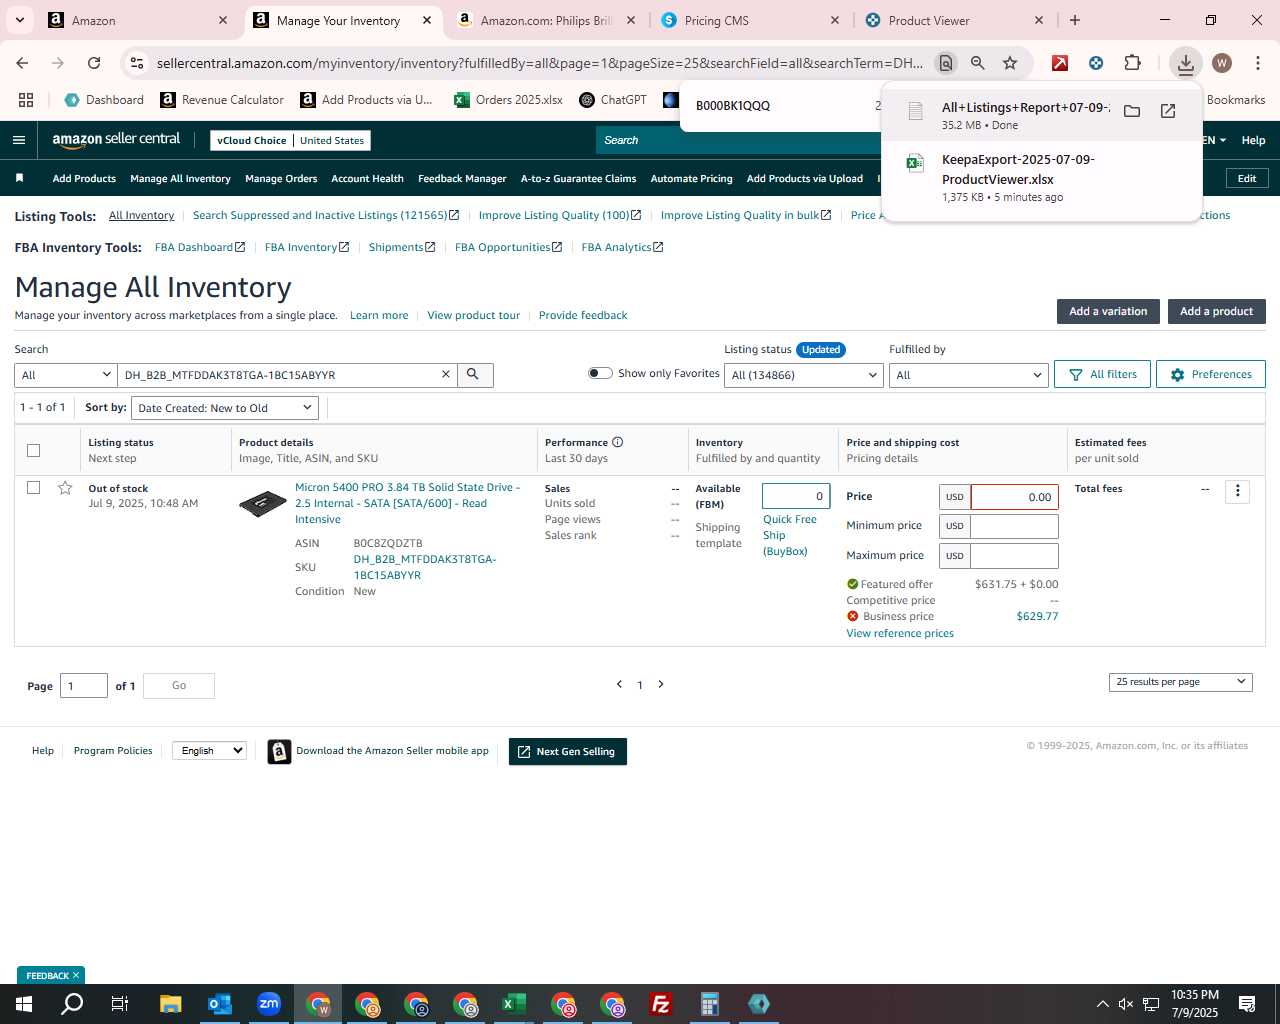
Task: Click the search magnifier button next to SKU field
Action: [x=474, y=375]
